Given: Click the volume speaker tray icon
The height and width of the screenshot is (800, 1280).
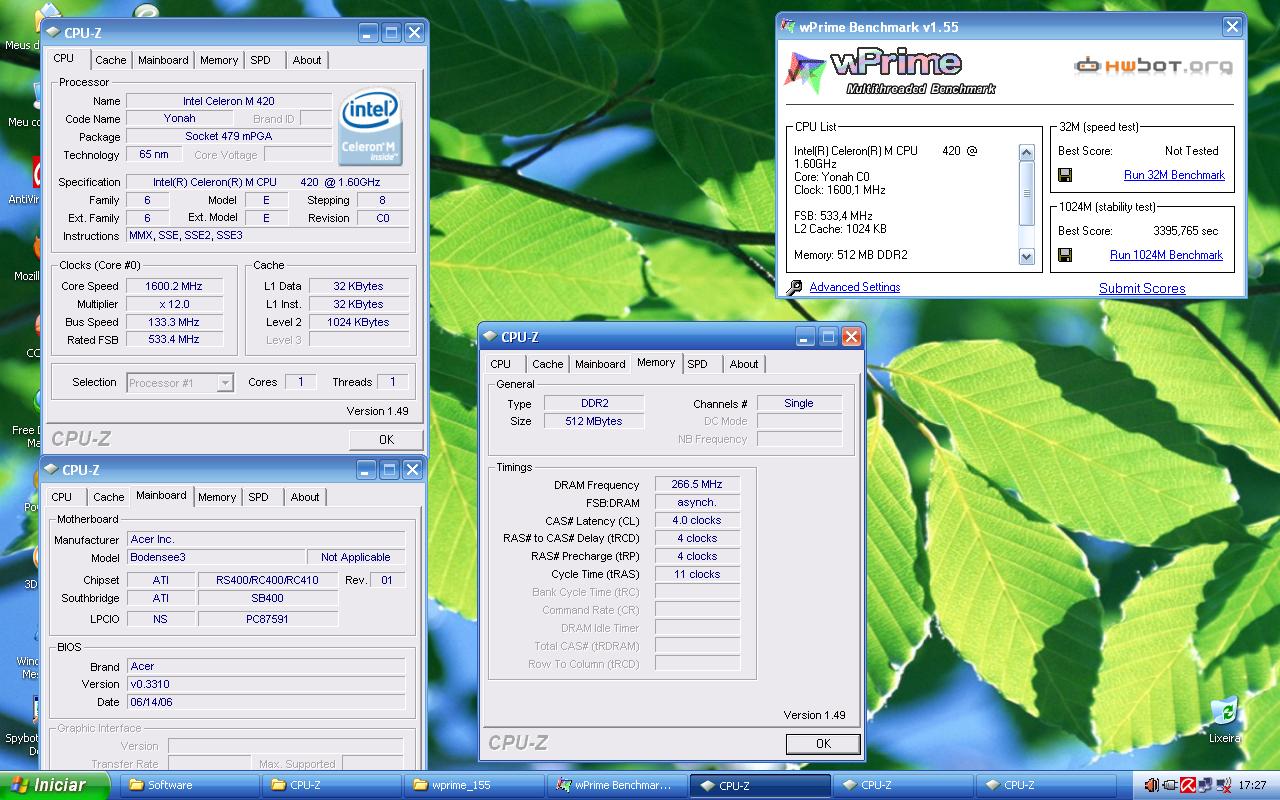Looking at the screenshot, I should tap(1152, 785).
